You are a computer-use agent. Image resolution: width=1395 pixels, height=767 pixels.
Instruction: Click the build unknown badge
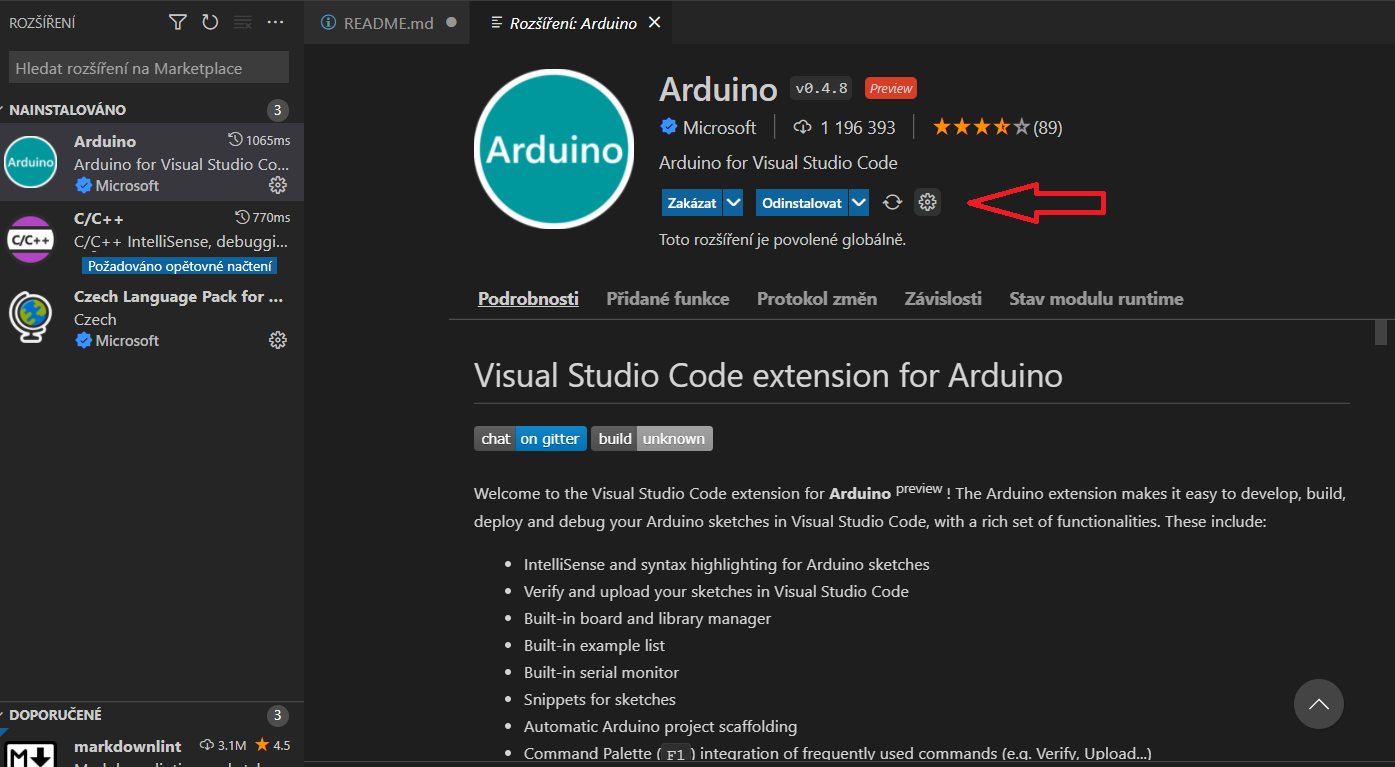coord(652,438)
